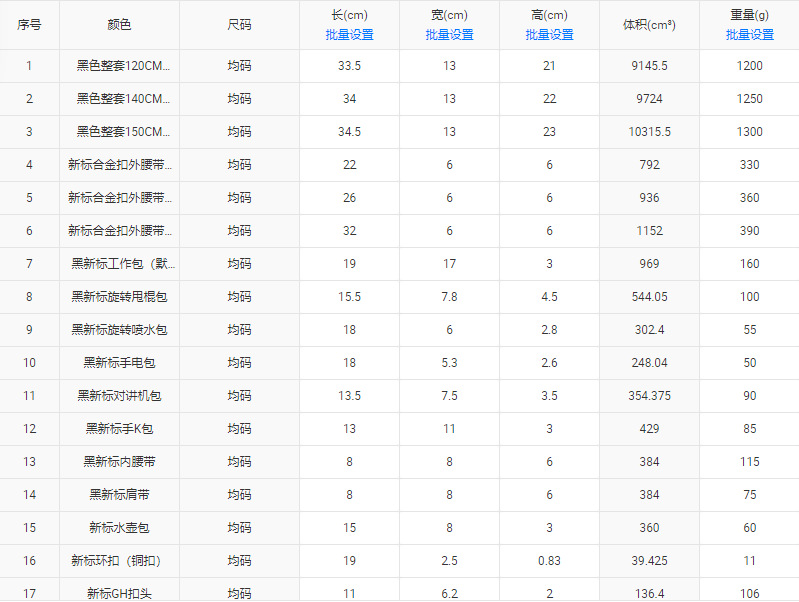Screen dimensions: 799x602
Task: Edit width value 17 in row 7
Action: click(x=449, y=264)
